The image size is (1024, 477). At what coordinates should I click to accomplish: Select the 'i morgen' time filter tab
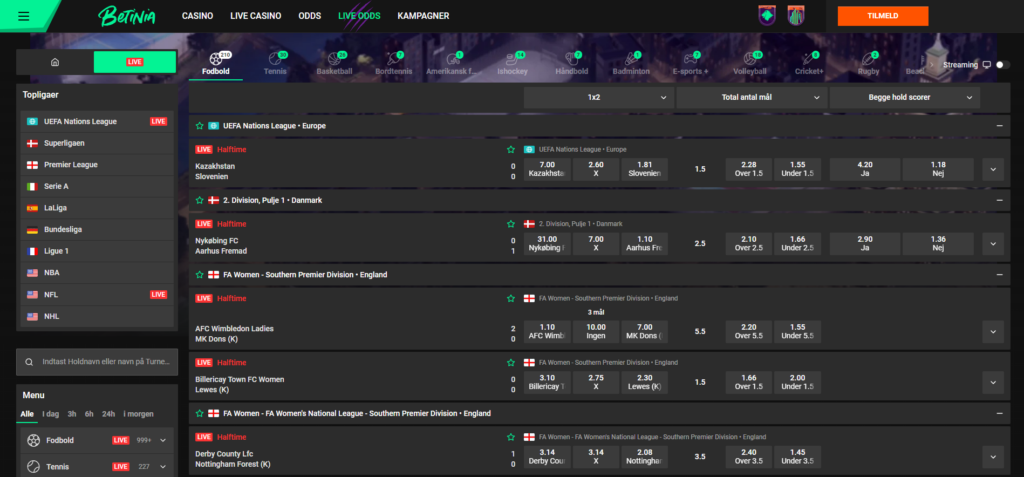pos(138,414)
